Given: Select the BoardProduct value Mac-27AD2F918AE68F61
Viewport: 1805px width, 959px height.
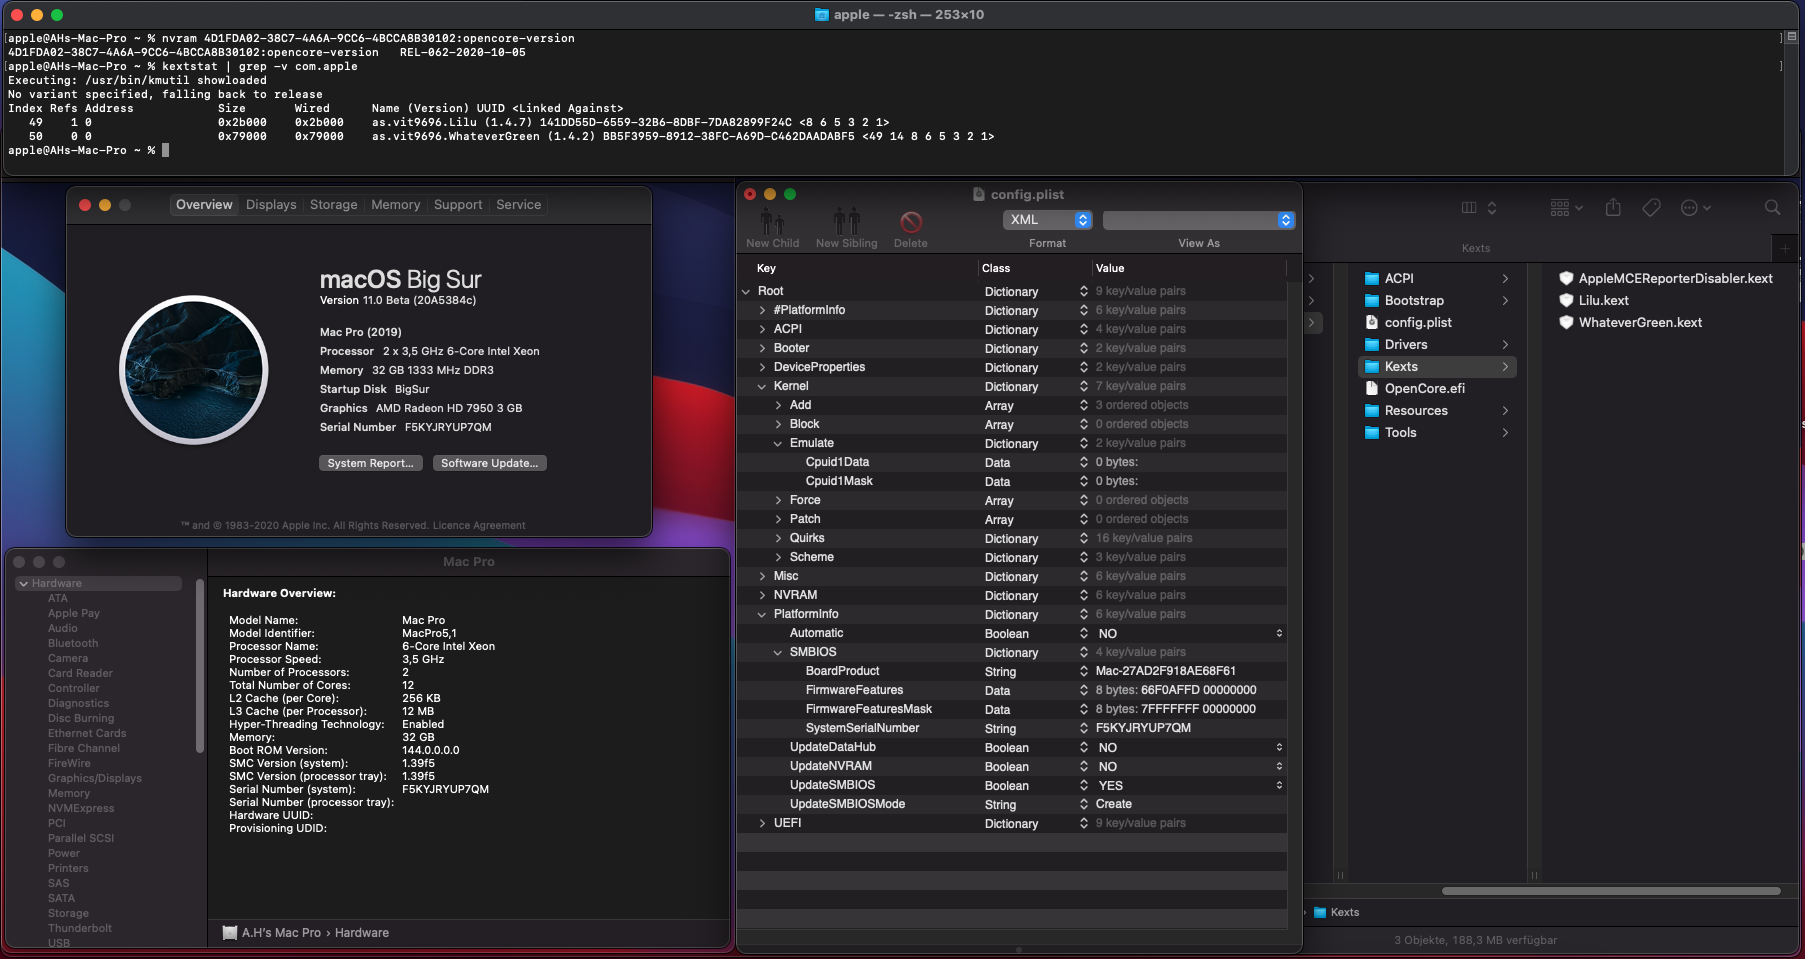Looking at the screenshot, I should pyautogui.click(x=1165, y=671).
